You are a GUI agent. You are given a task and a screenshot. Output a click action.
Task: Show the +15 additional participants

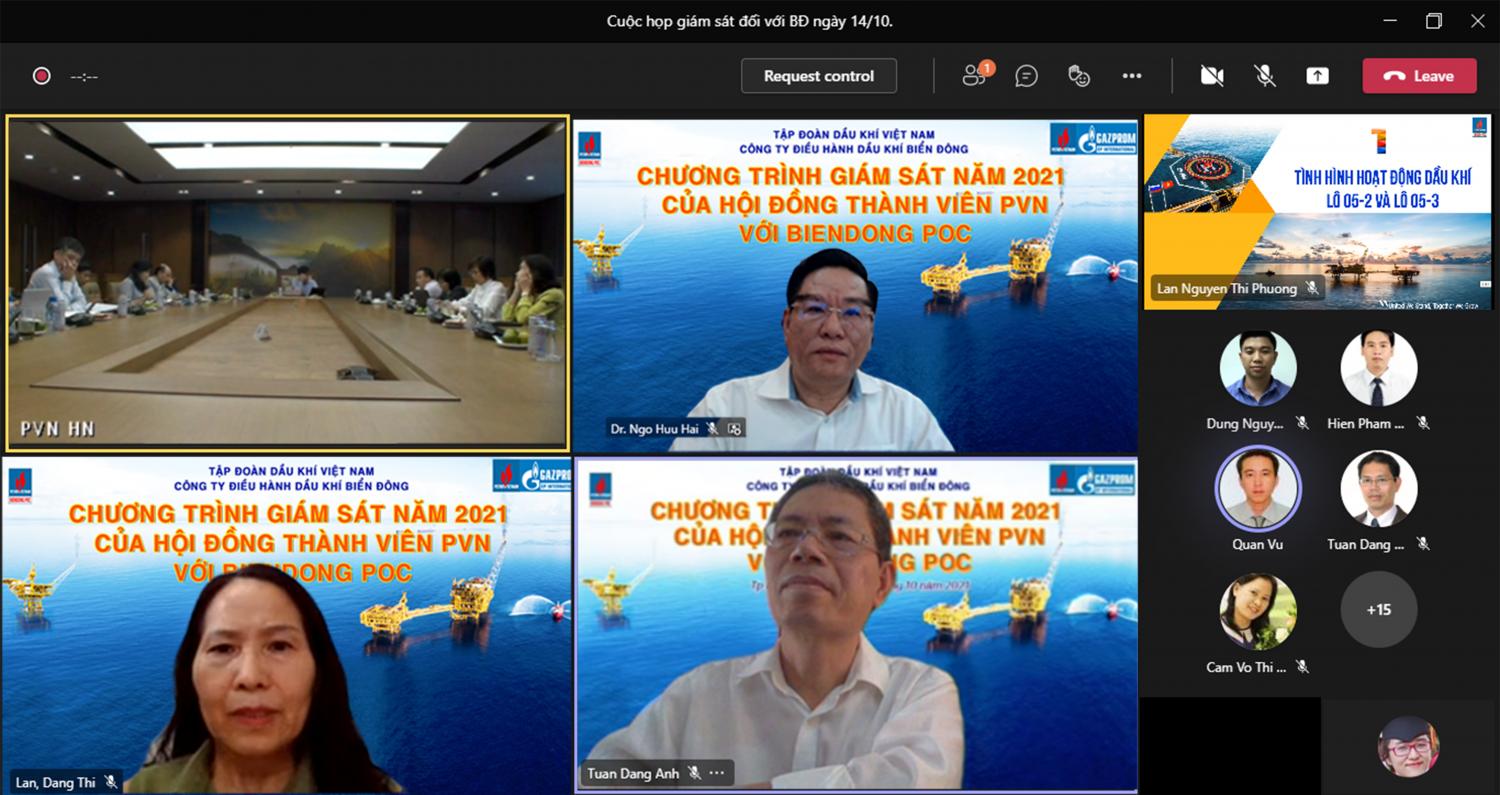coord(1379,610)
